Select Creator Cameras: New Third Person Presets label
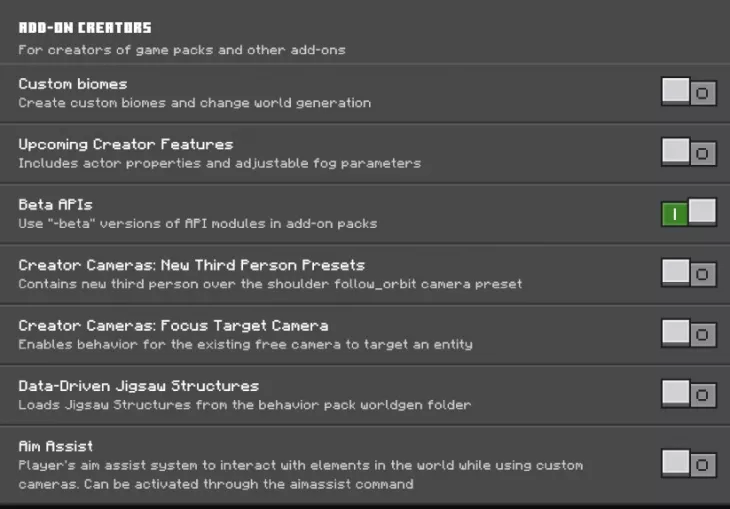This screenshot has height=509, width=730. coord(191,265)
